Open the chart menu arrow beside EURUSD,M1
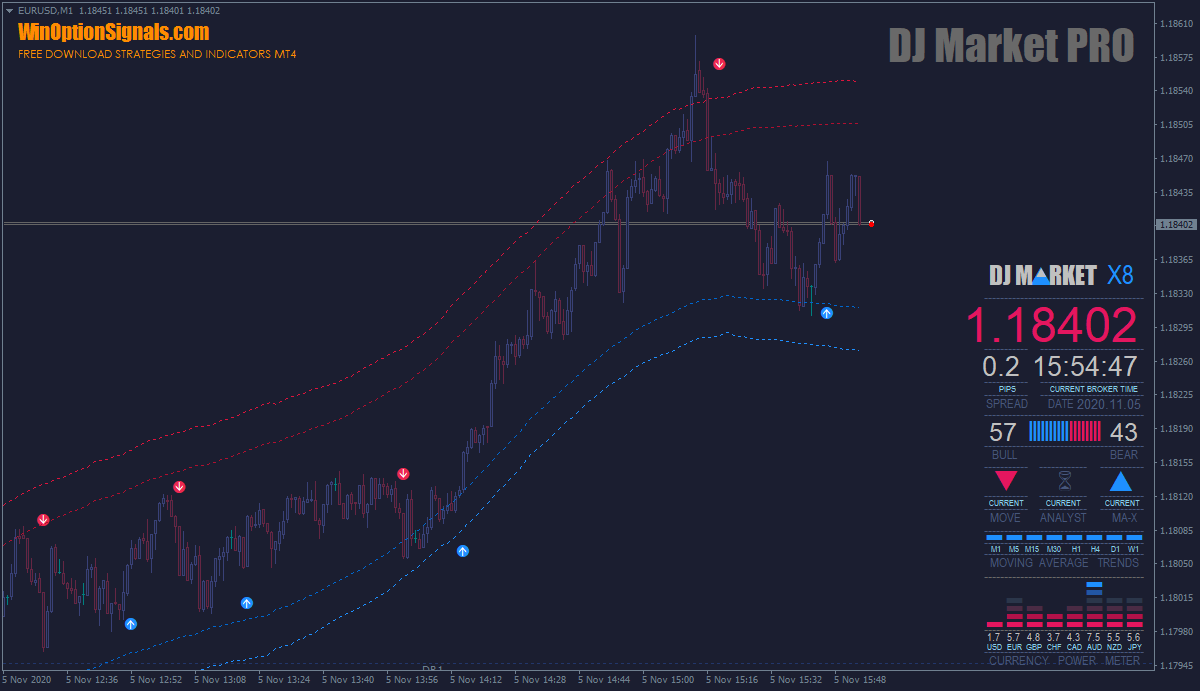This screenshot has width=1200, height=691. [10, 10]
